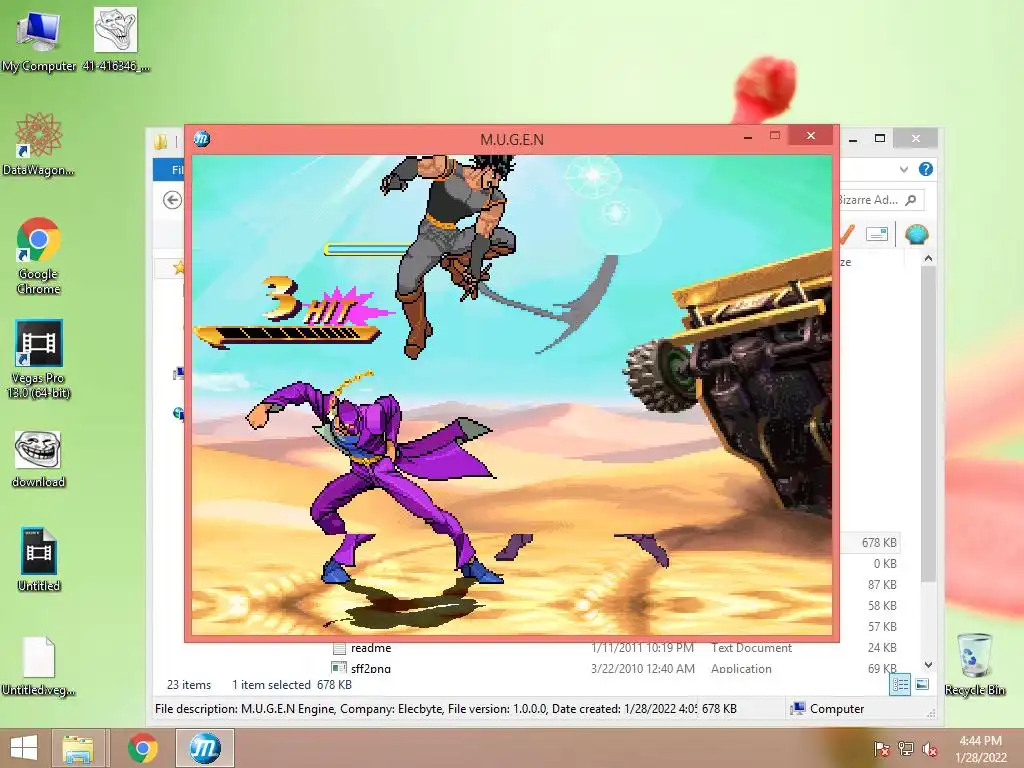Click the Explorer folder icon in title bar
1024x768 pixels.
pyautogui.click(x=161, y=141)
